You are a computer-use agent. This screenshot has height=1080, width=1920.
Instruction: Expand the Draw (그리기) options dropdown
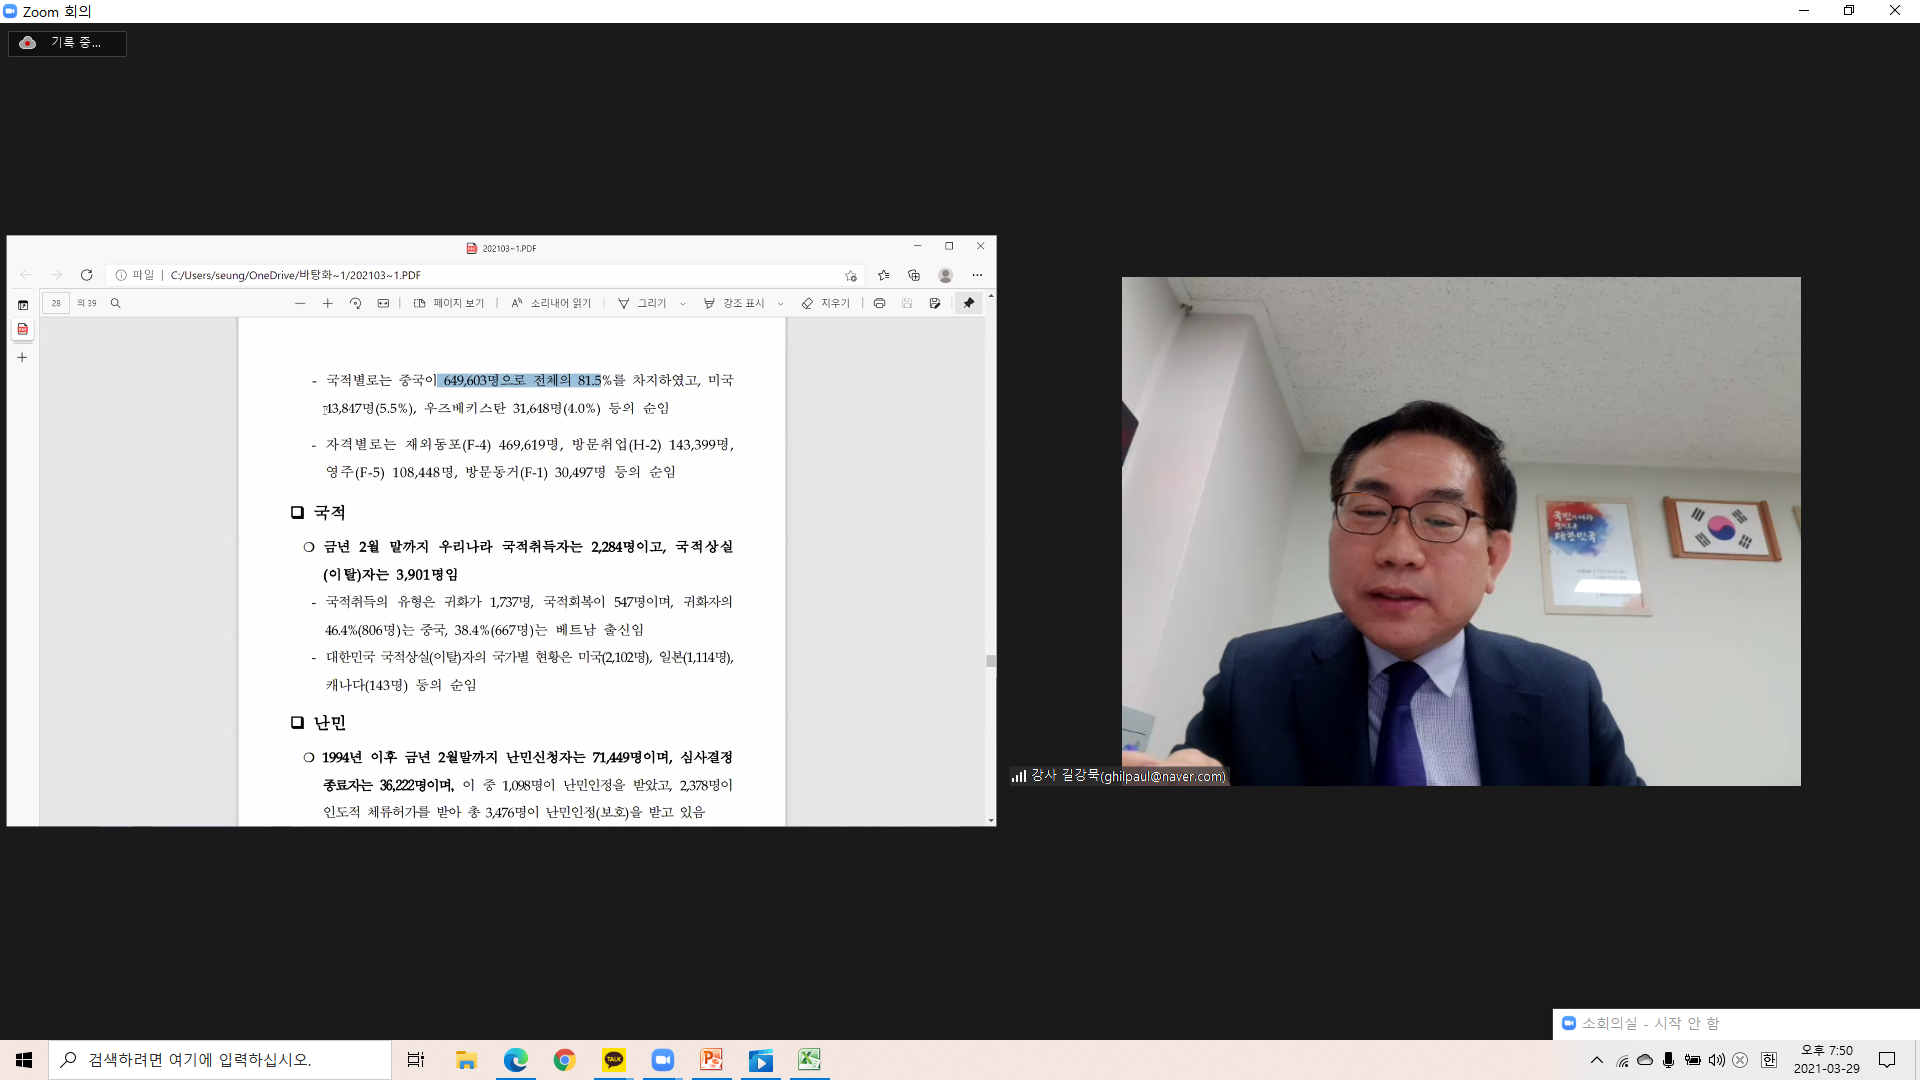(683, 304)
